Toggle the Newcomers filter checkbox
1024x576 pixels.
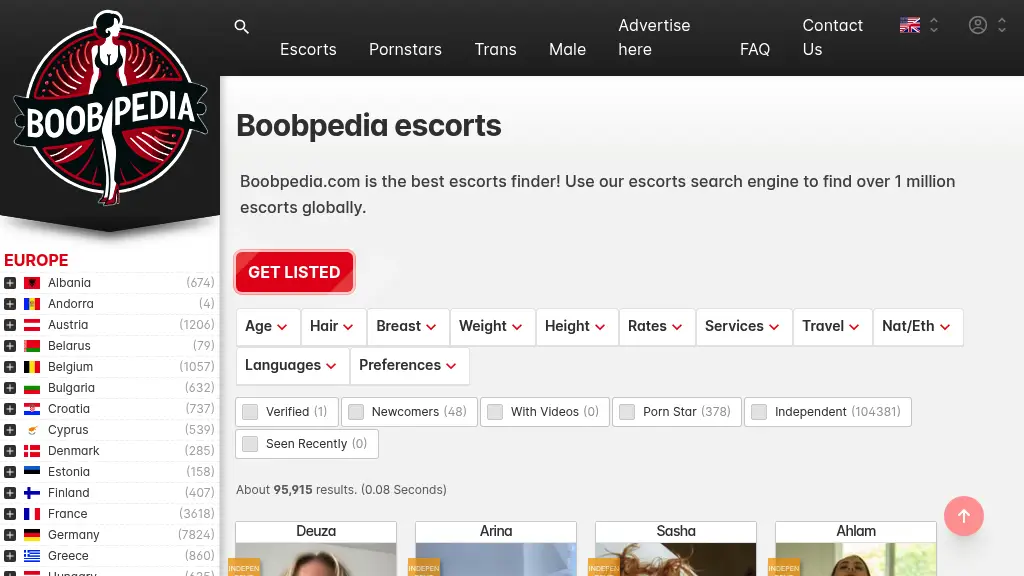pyautogui.click(x=356, y=412)
